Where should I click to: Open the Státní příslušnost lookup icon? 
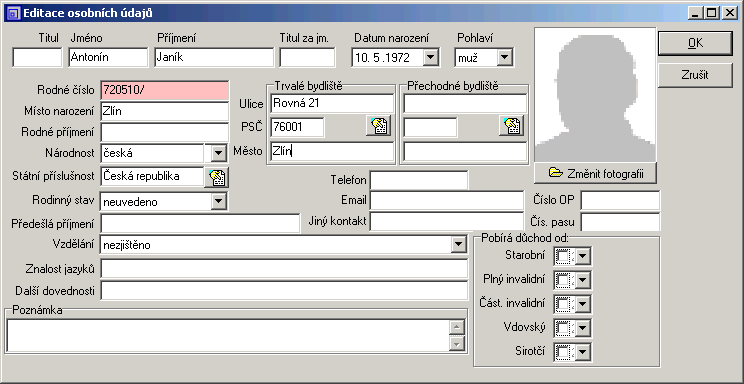216,177
